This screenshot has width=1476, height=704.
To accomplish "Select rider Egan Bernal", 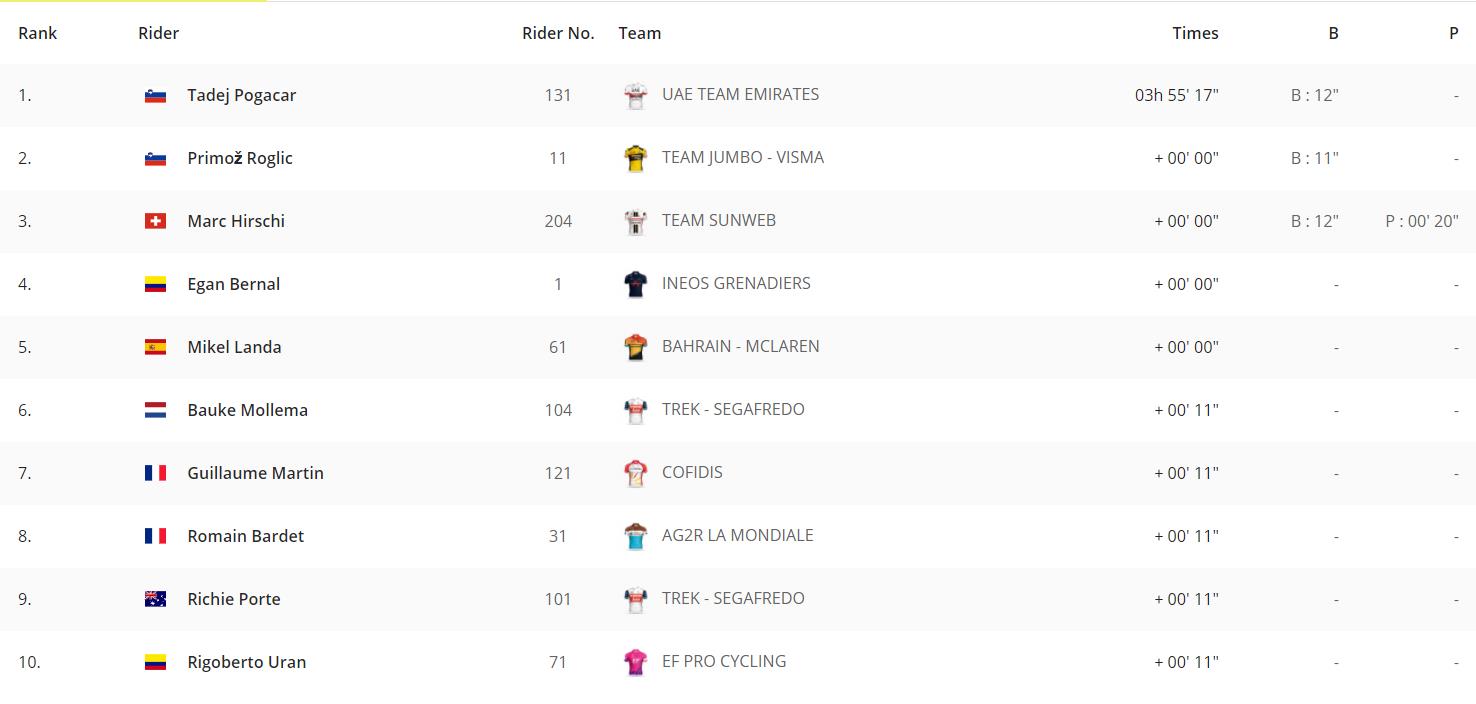I will (234, 284).
